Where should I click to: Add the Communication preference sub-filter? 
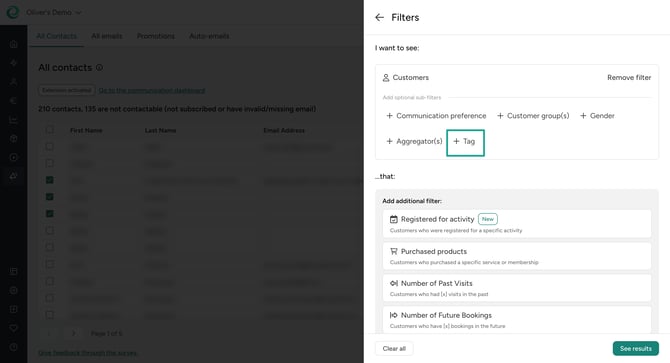point(436,116)
